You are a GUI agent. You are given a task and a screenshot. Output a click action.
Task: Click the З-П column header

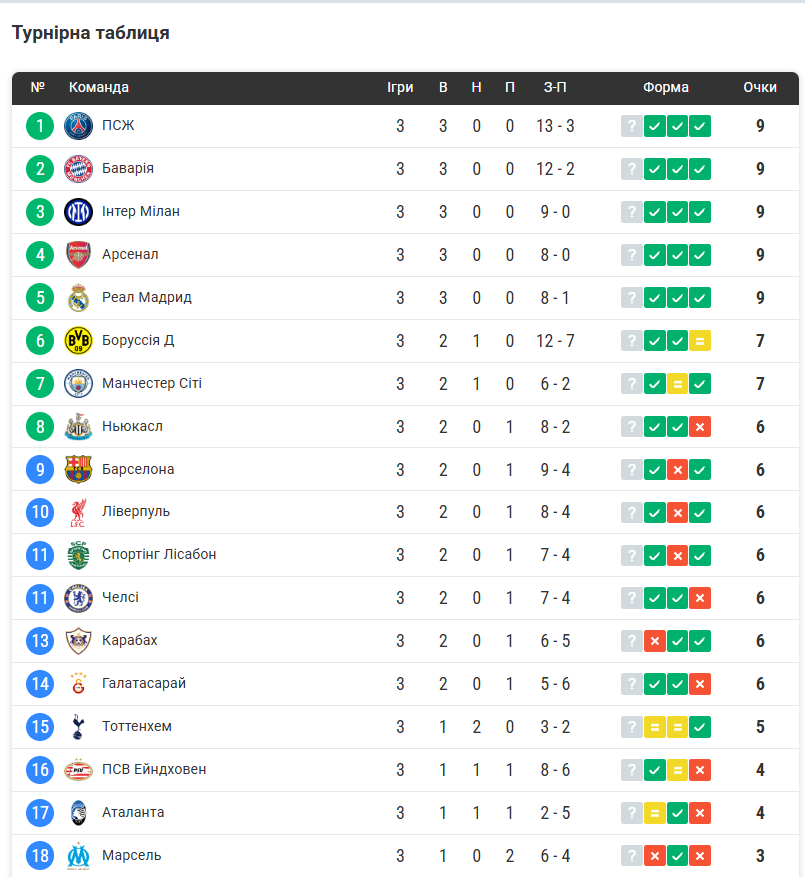[x=555, y=88]
